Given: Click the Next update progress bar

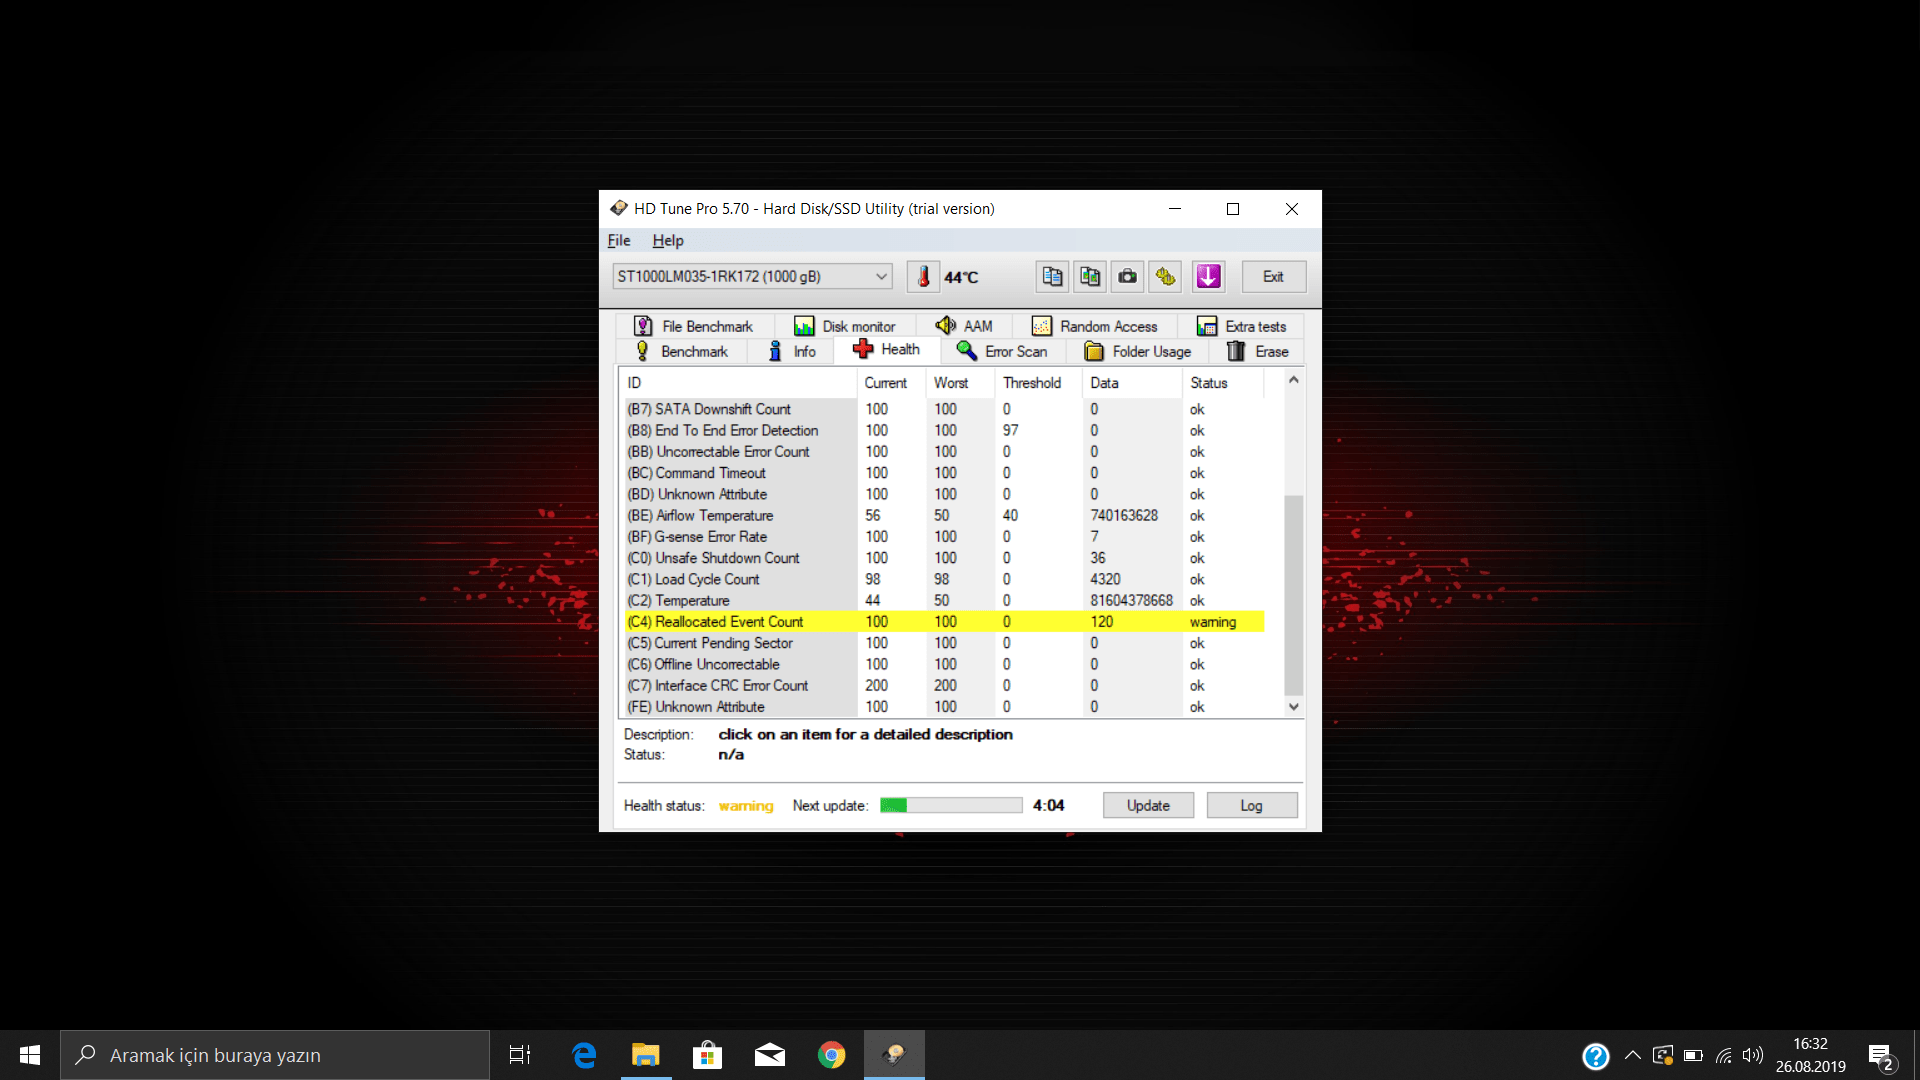Looking at the screenshot, I should 949,805.
